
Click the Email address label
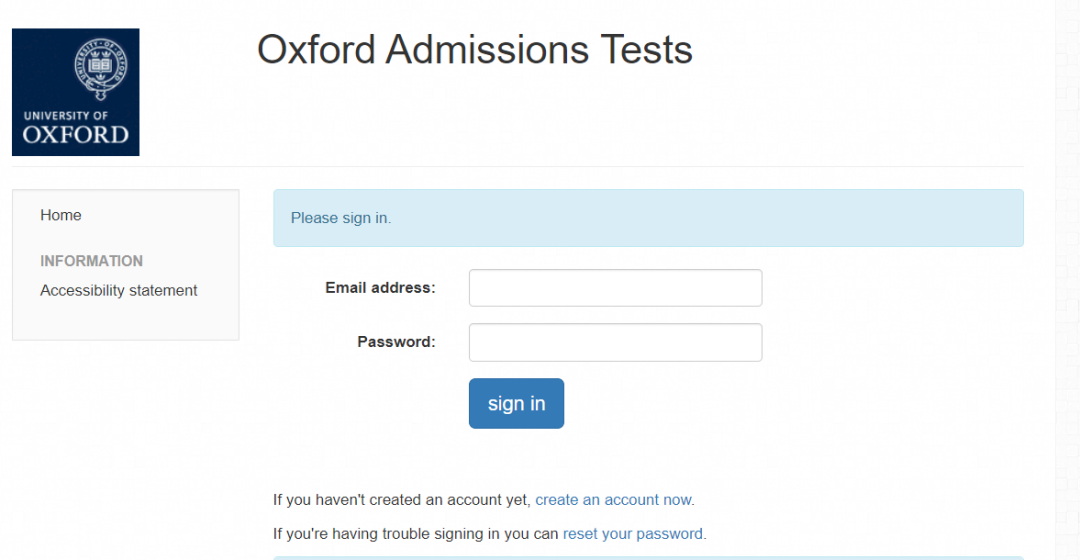[380, 288]
